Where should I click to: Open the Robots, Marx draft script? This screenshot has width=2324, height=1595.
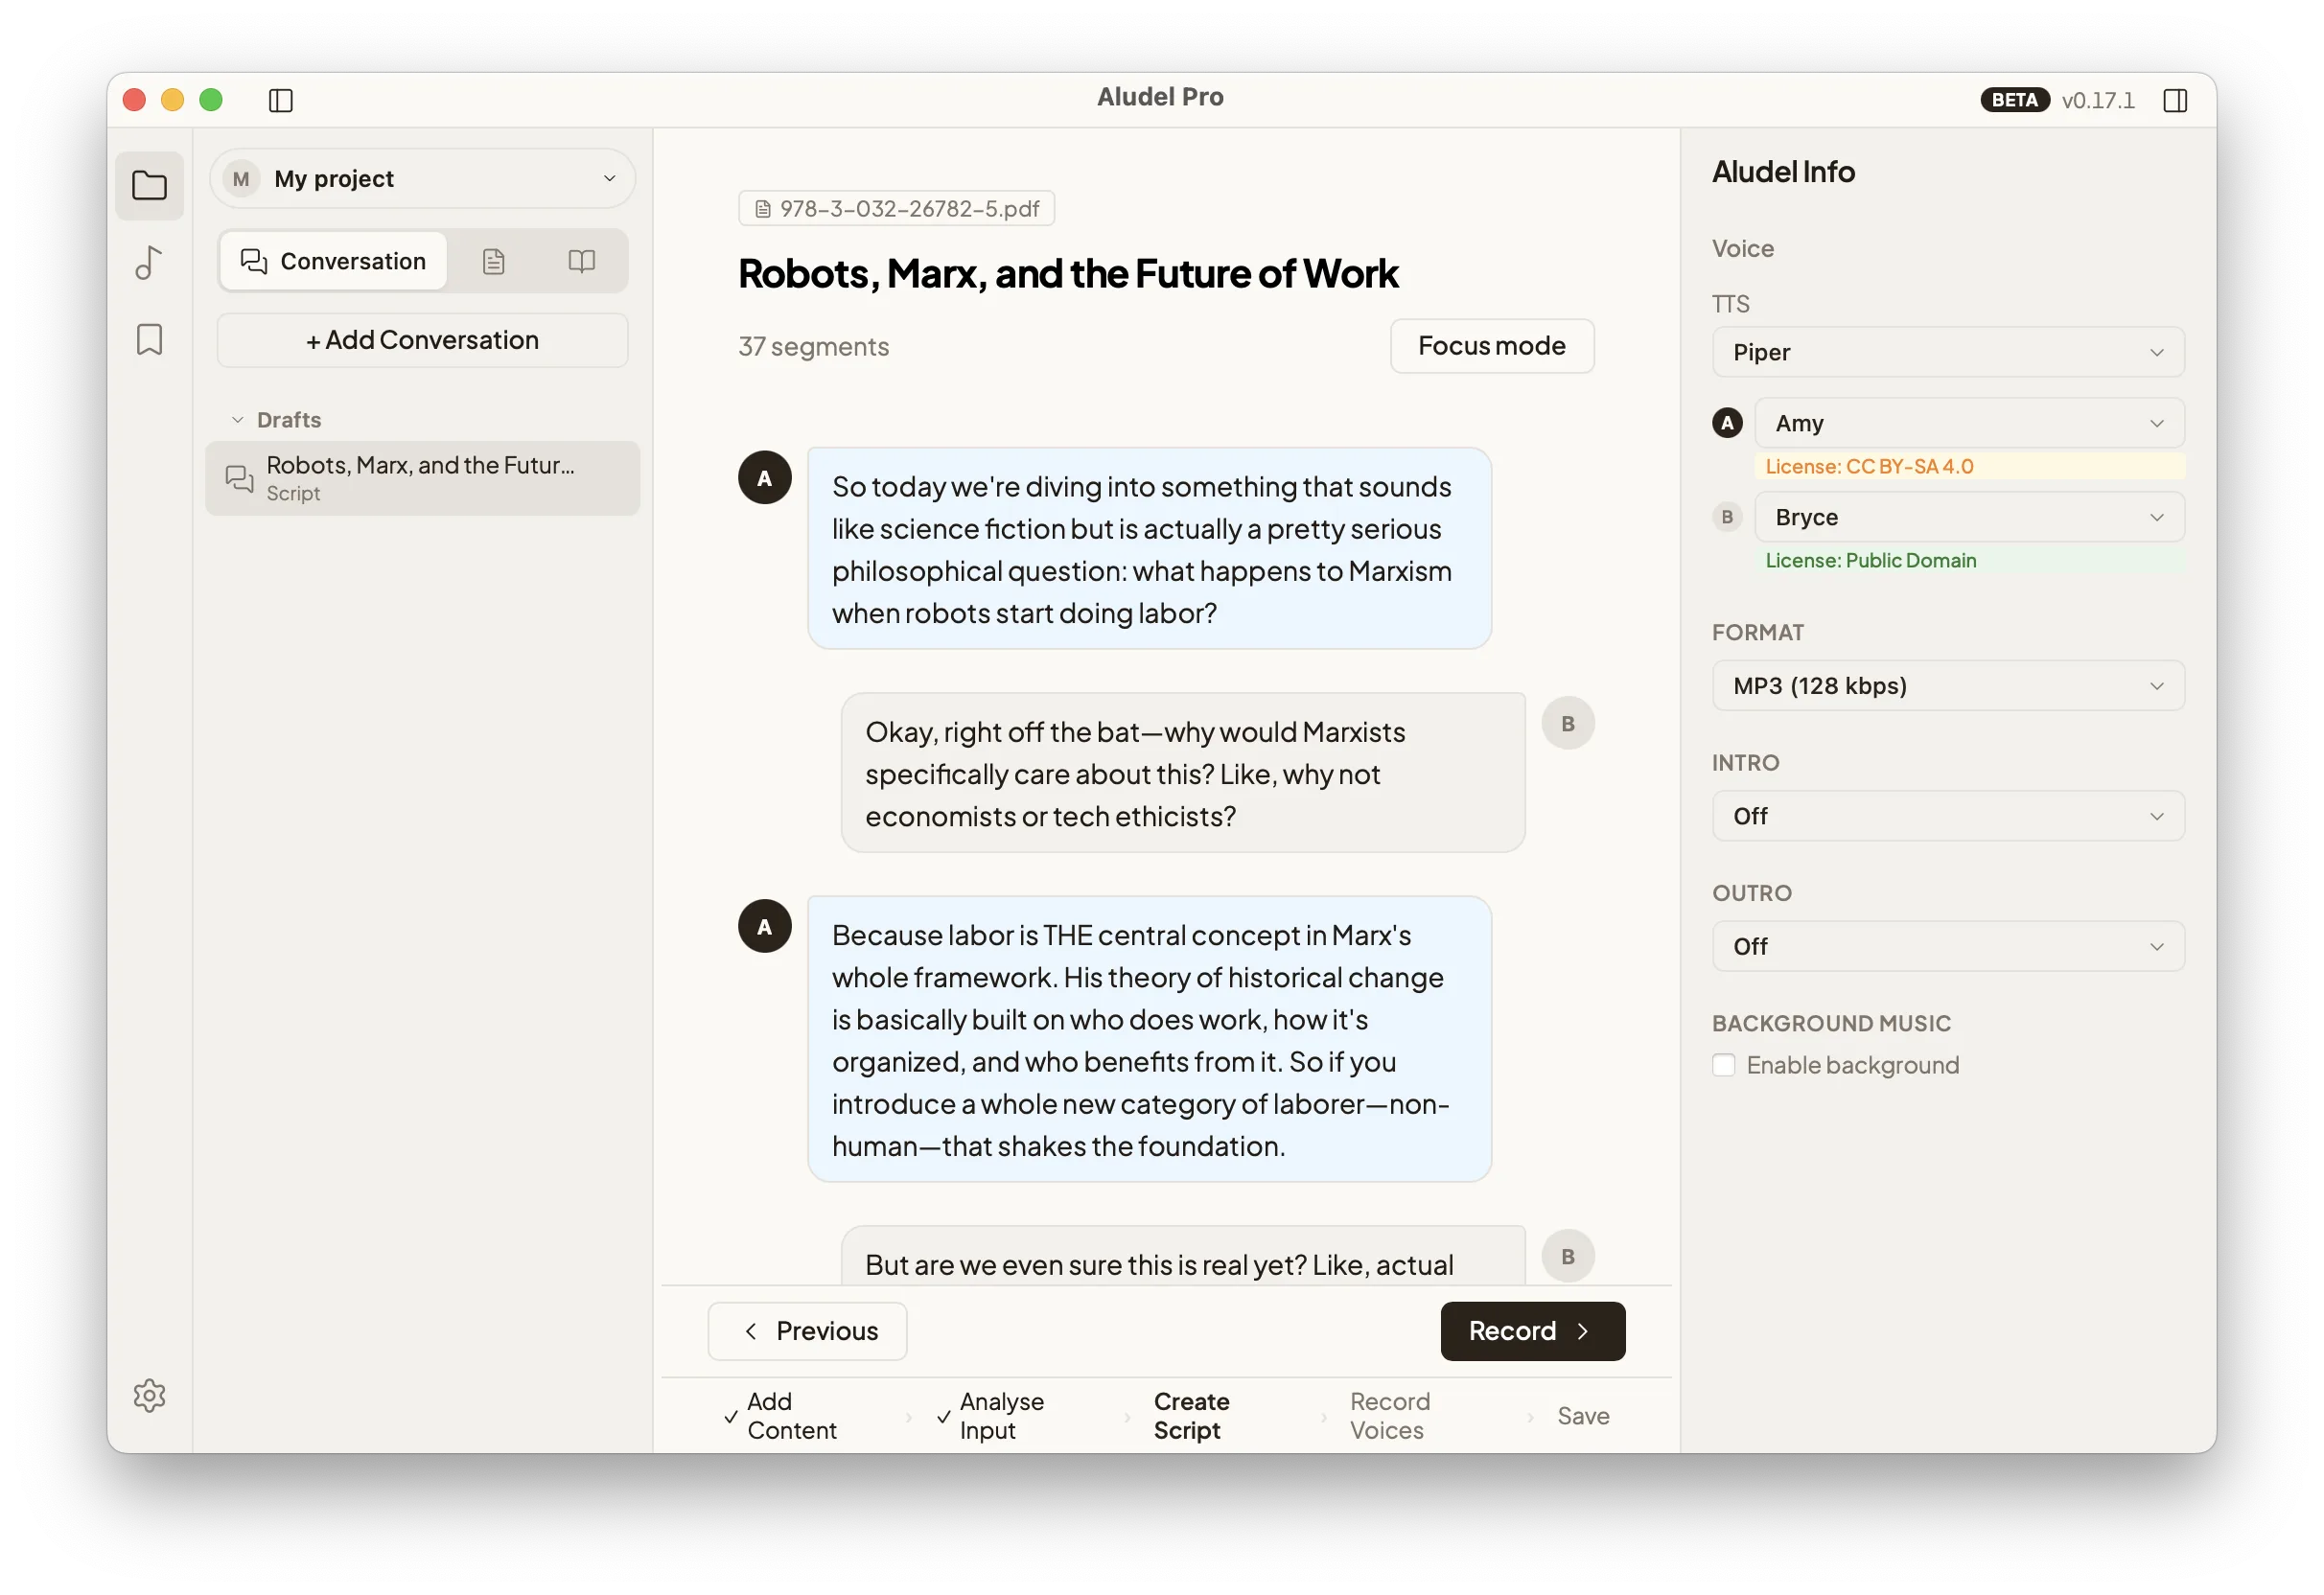tap(422, 478)
